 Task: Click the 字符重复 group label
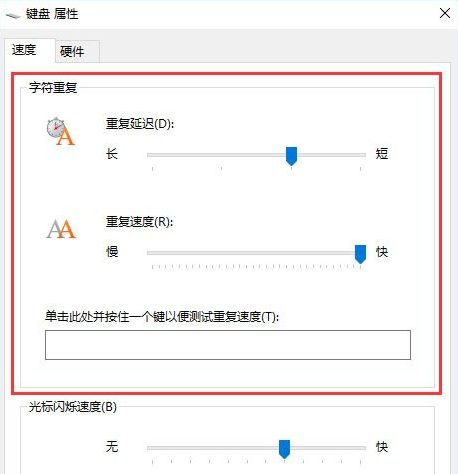tap(53, 87)
